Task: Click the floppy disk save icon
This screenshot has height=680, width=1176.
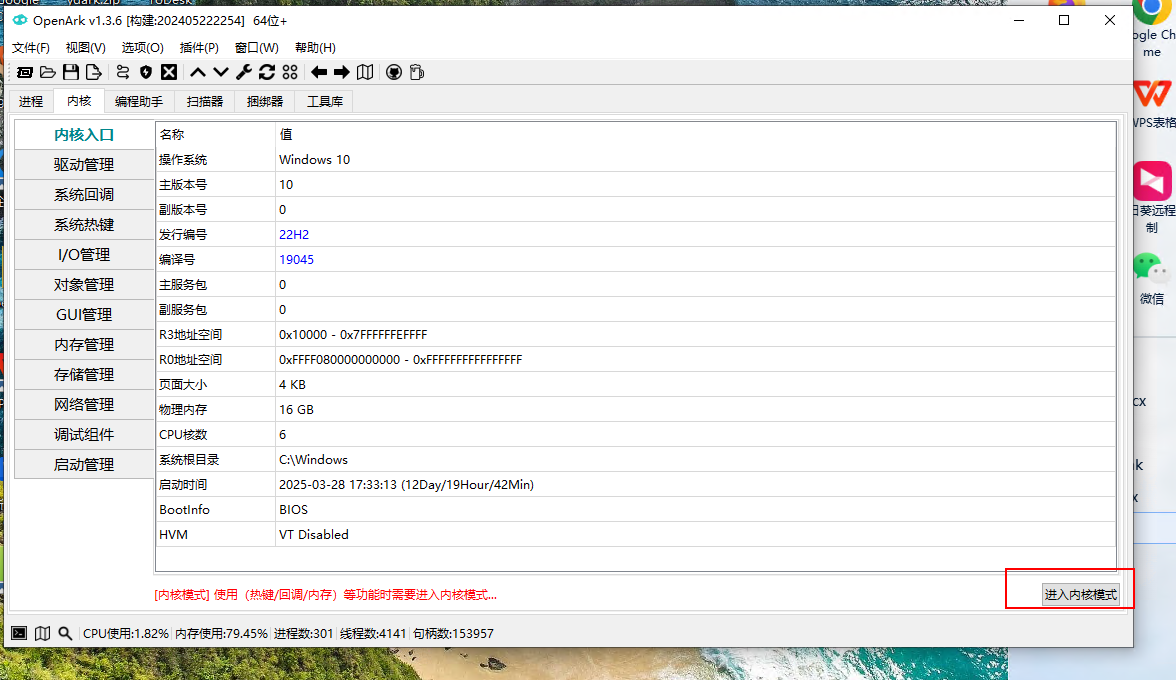Action: tap(71, 72)
